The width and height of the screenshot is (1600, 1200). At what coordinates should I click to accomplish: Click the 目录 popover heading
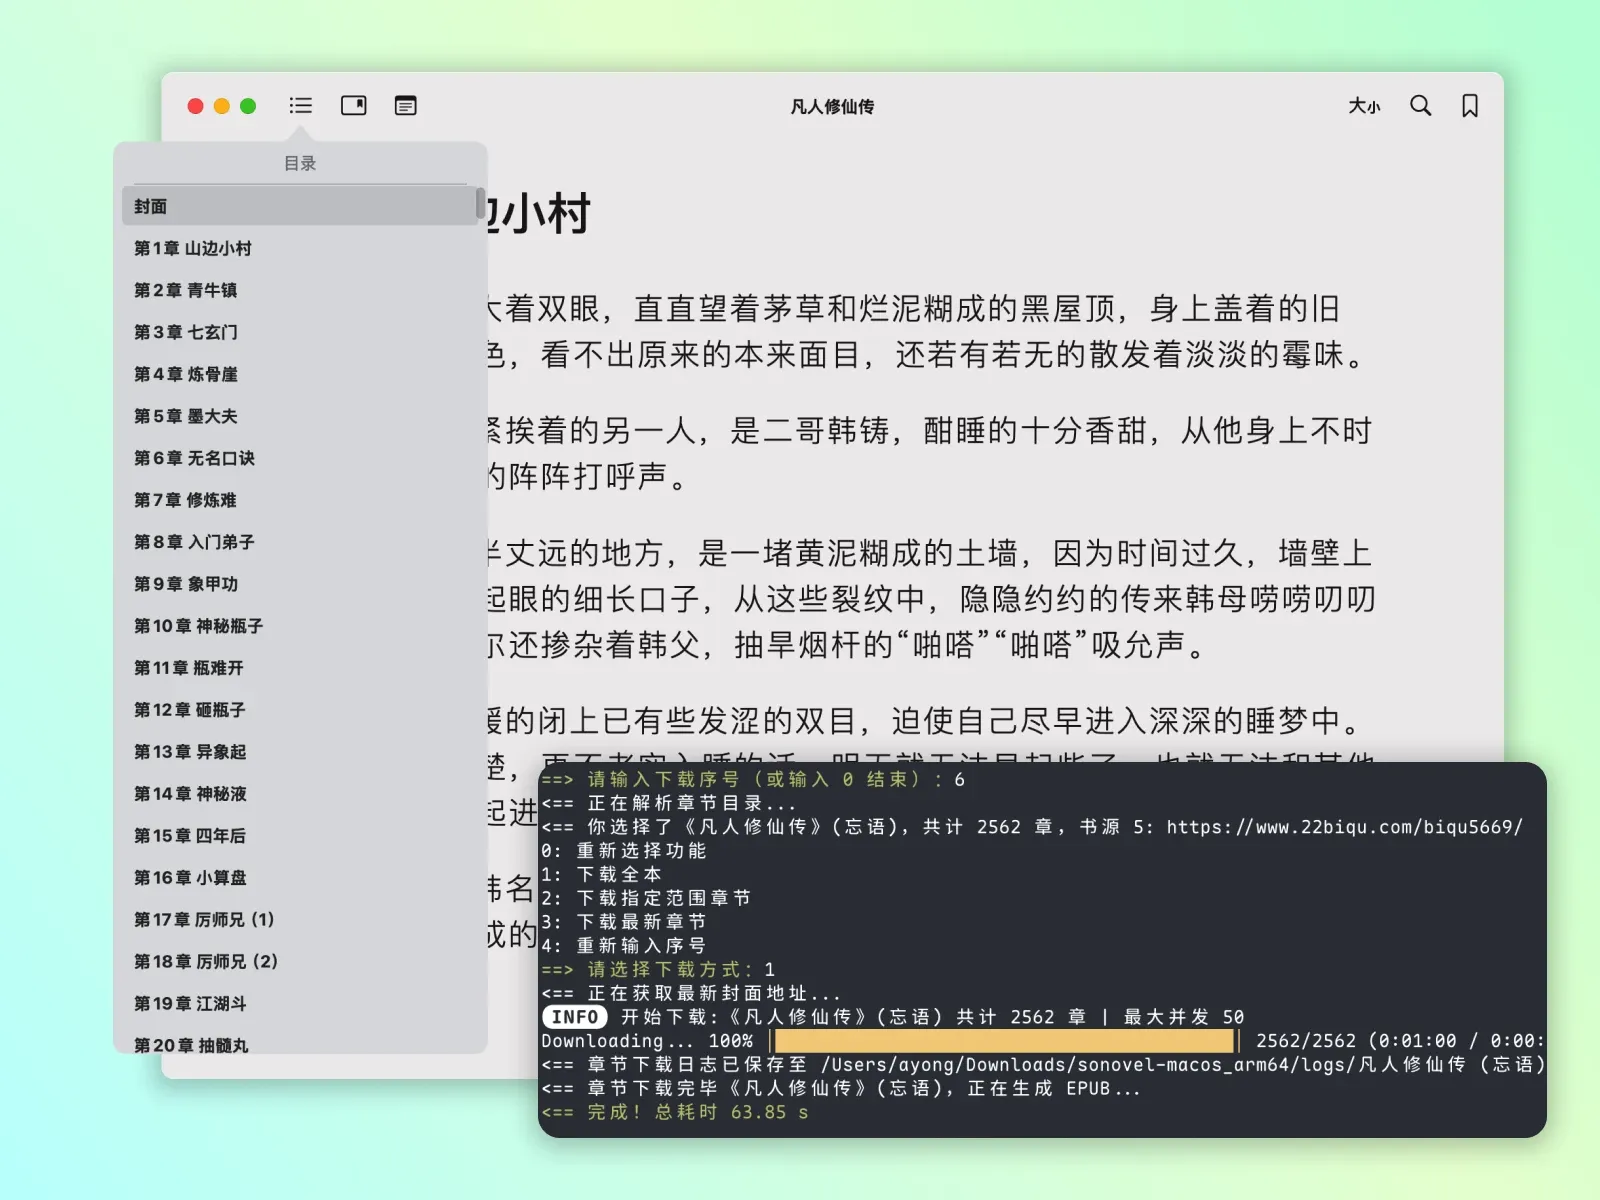tap(300, 163)
